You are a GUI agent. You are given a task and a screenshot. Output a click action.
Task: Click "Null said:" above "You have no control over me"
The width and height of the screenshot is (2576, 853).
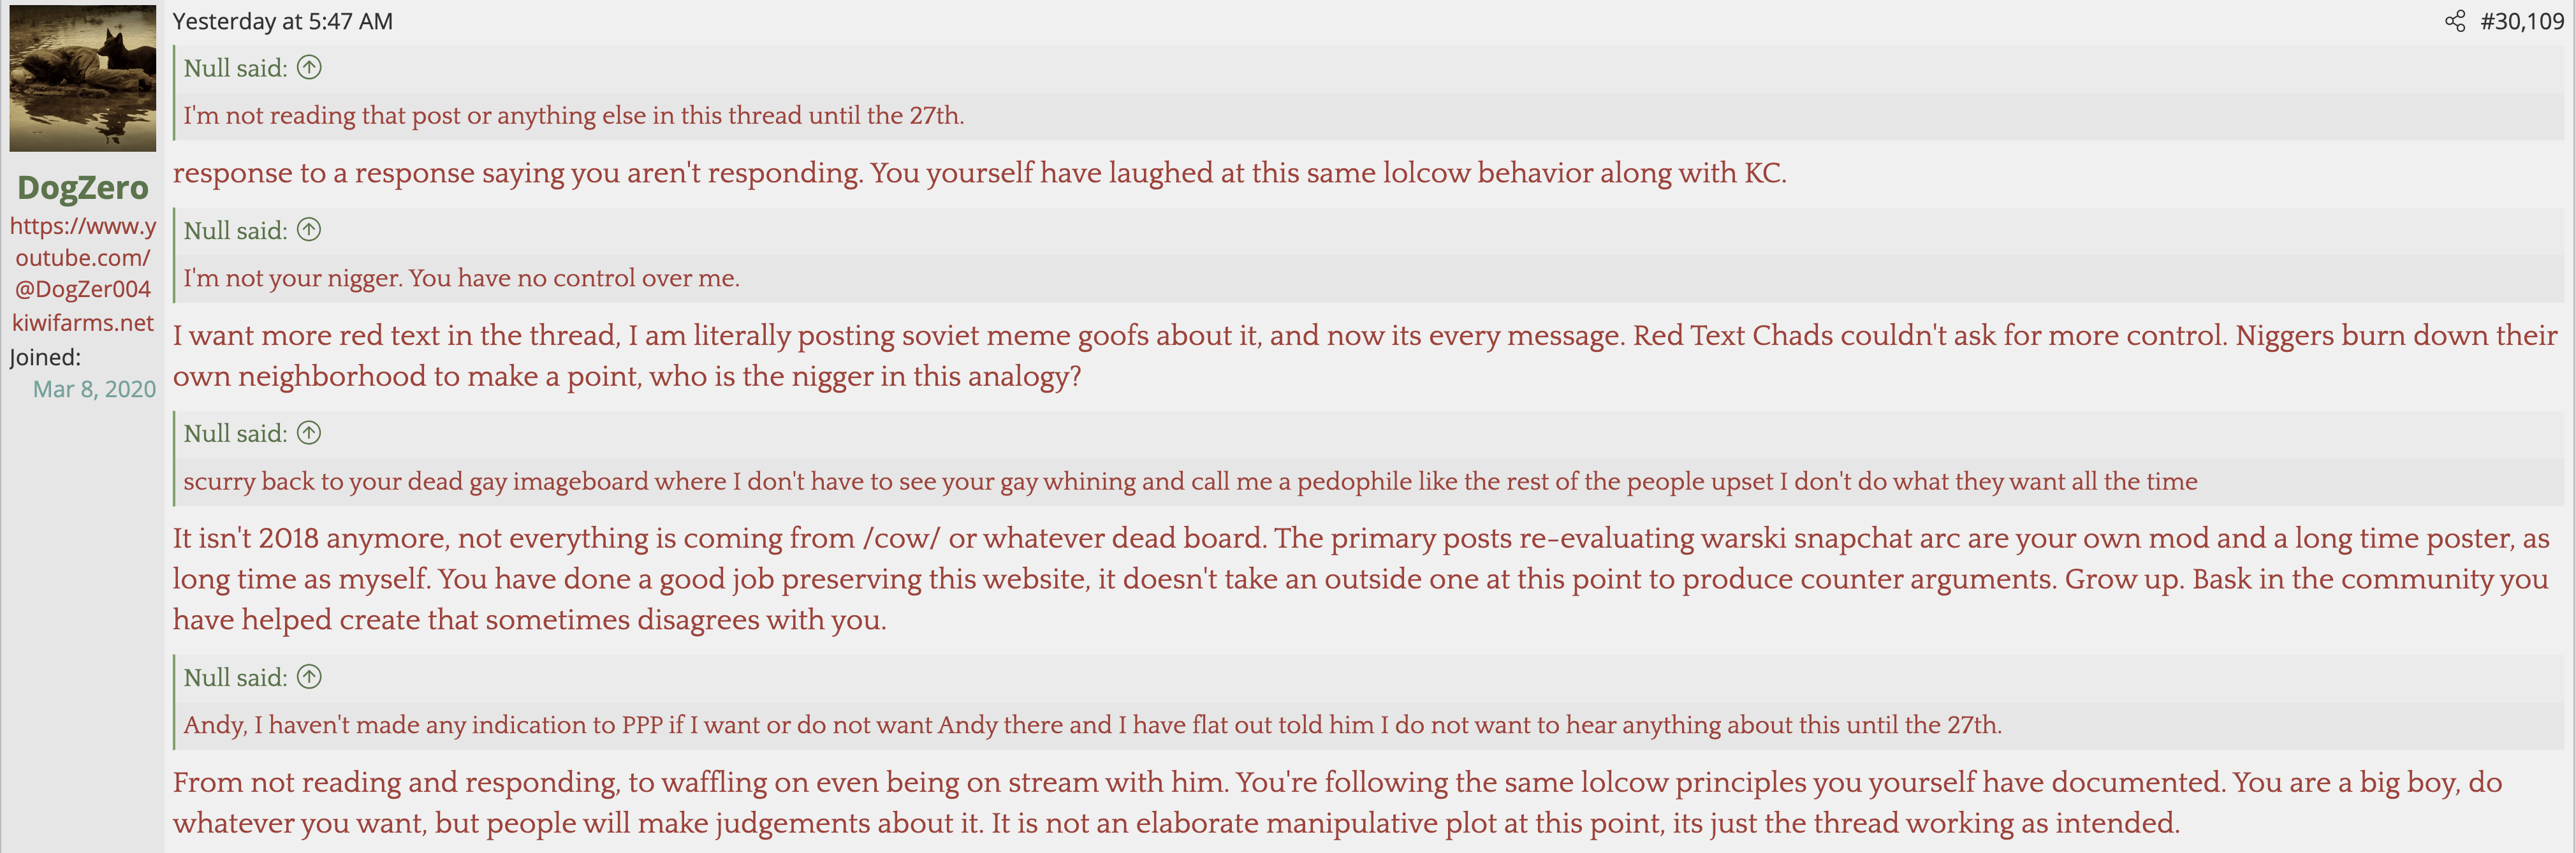(x=235, y=231)
